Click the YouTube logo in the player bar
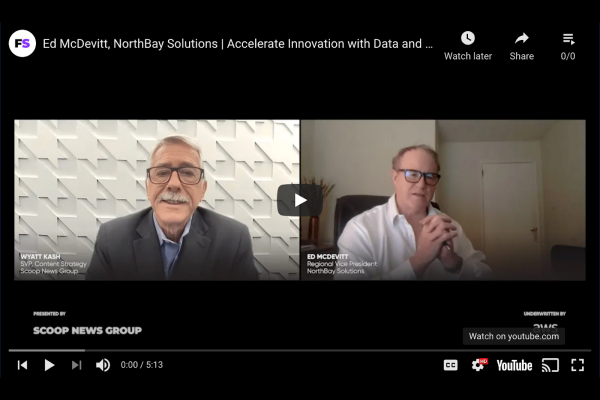The width and height of the screenshot is (600, 400). [514, 366]
